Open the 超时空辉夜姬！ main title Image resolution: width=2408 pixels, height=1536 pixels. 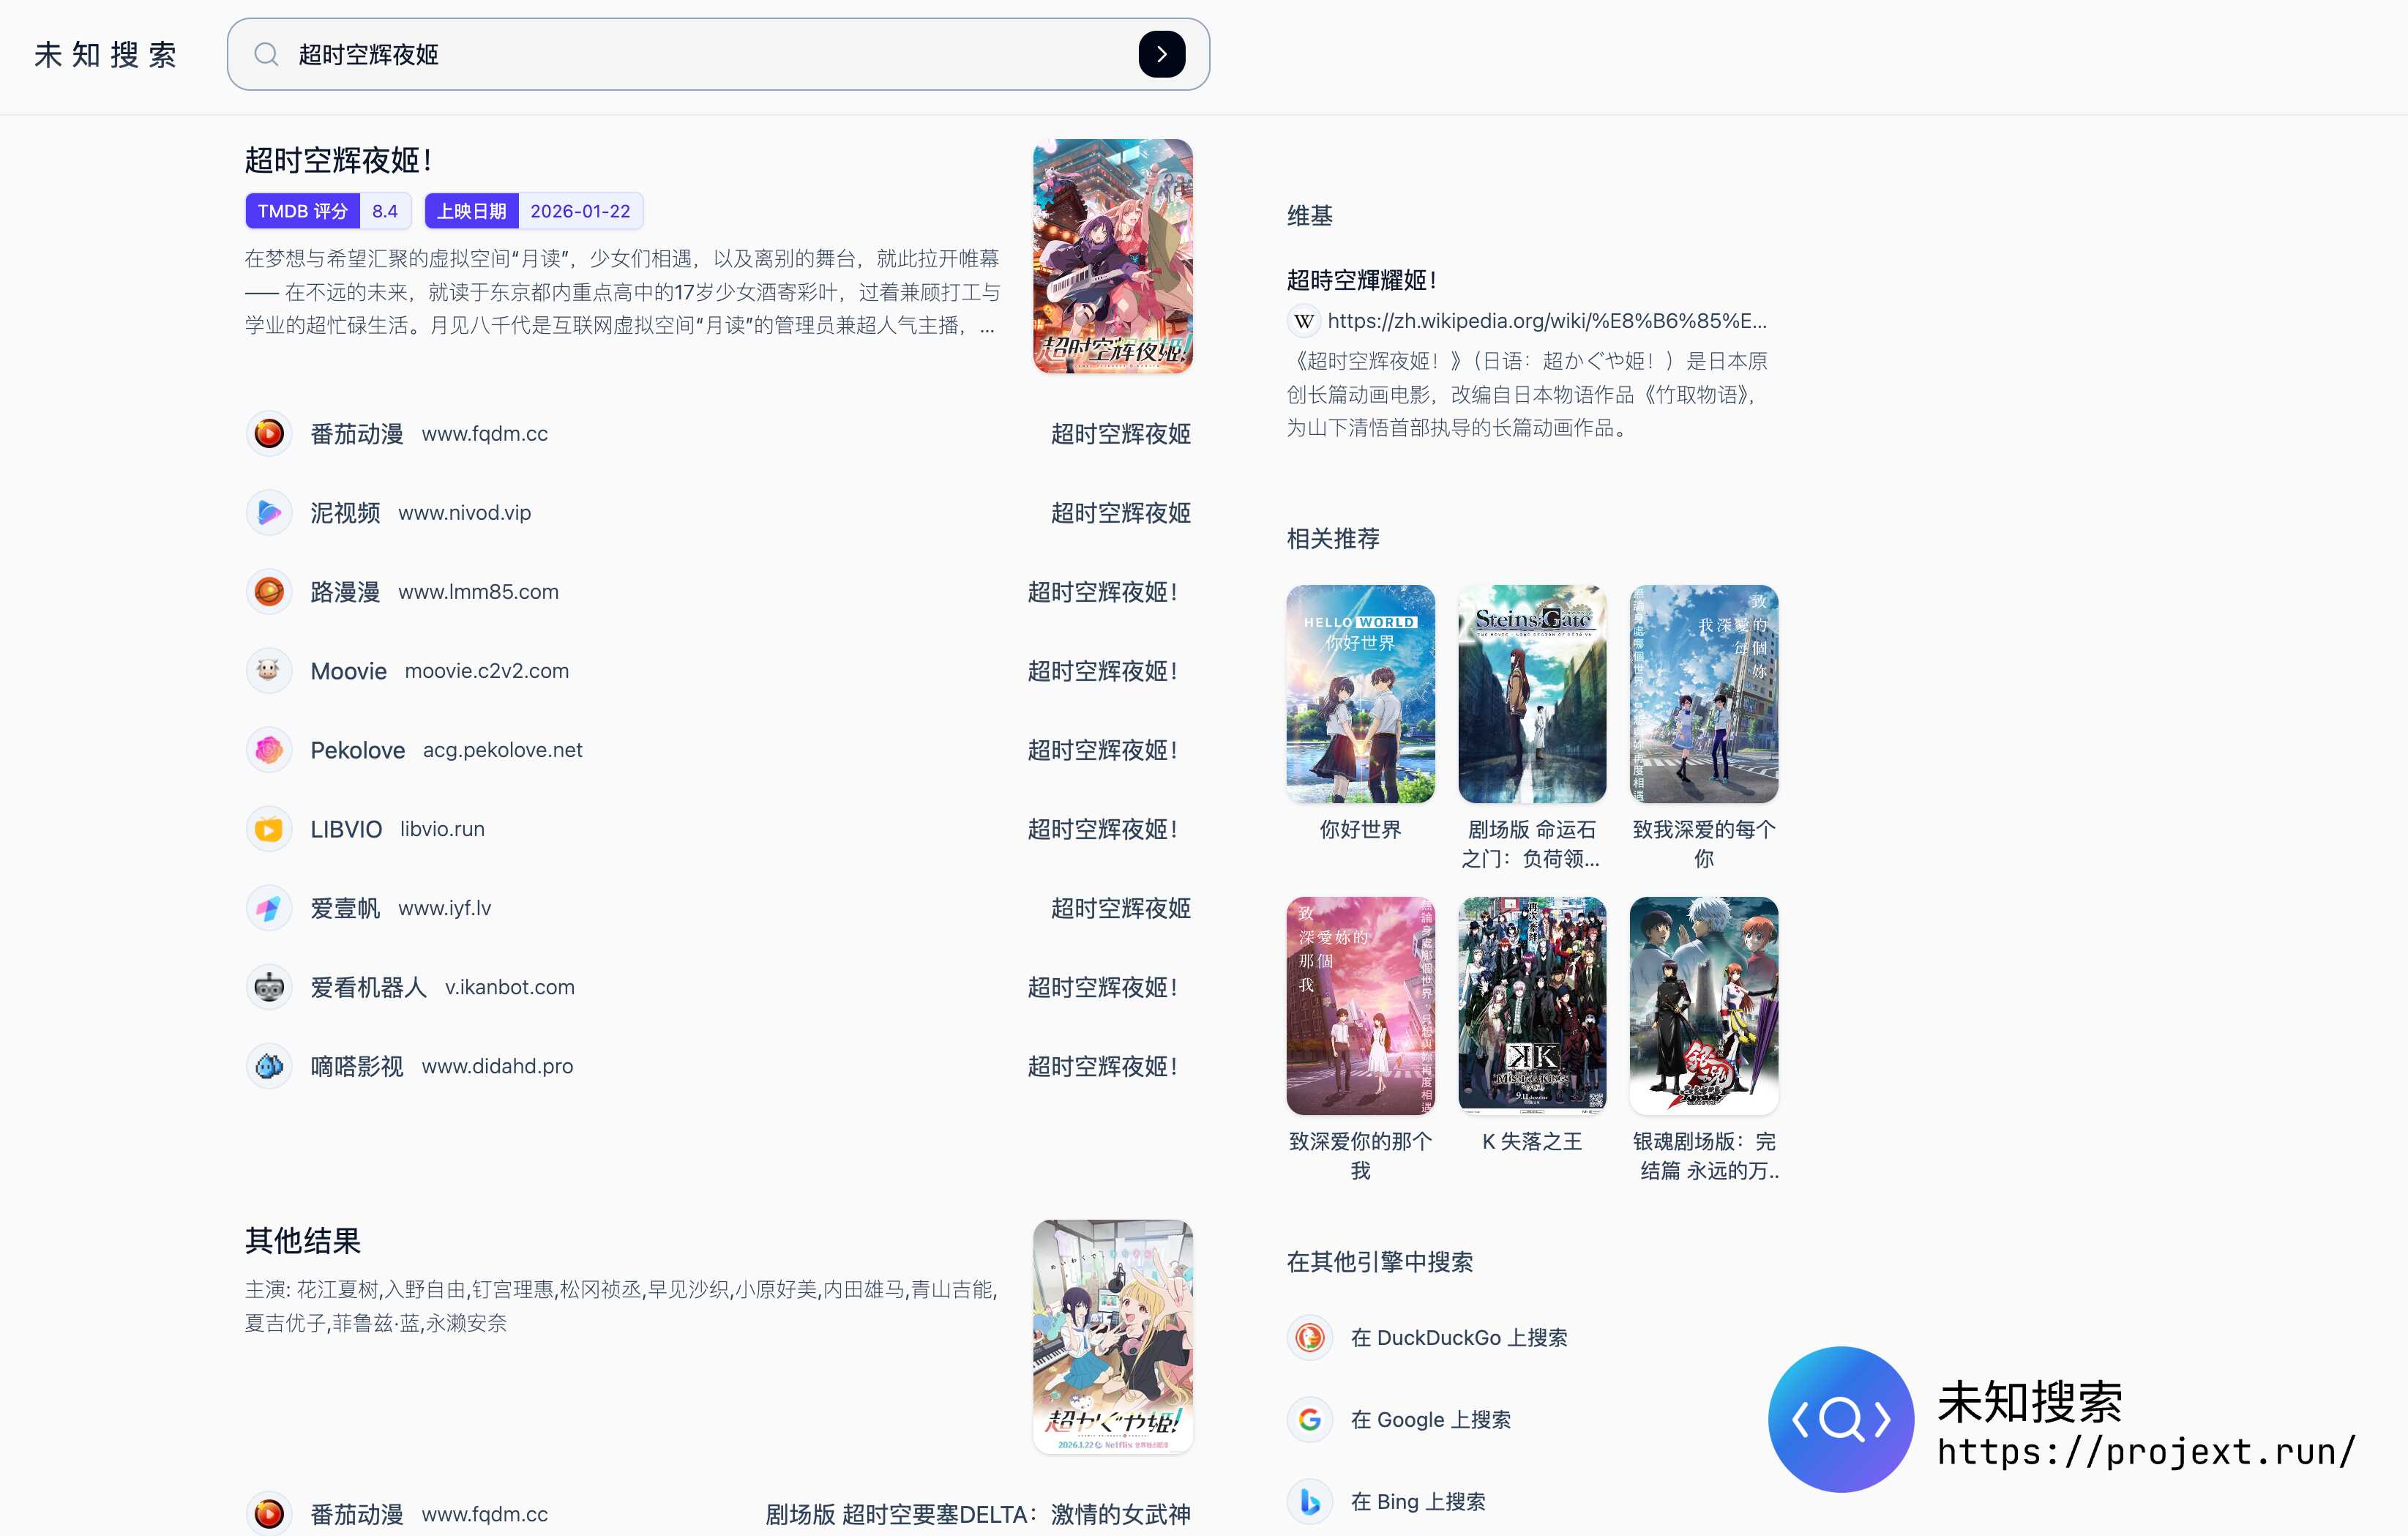click(338, 160)
